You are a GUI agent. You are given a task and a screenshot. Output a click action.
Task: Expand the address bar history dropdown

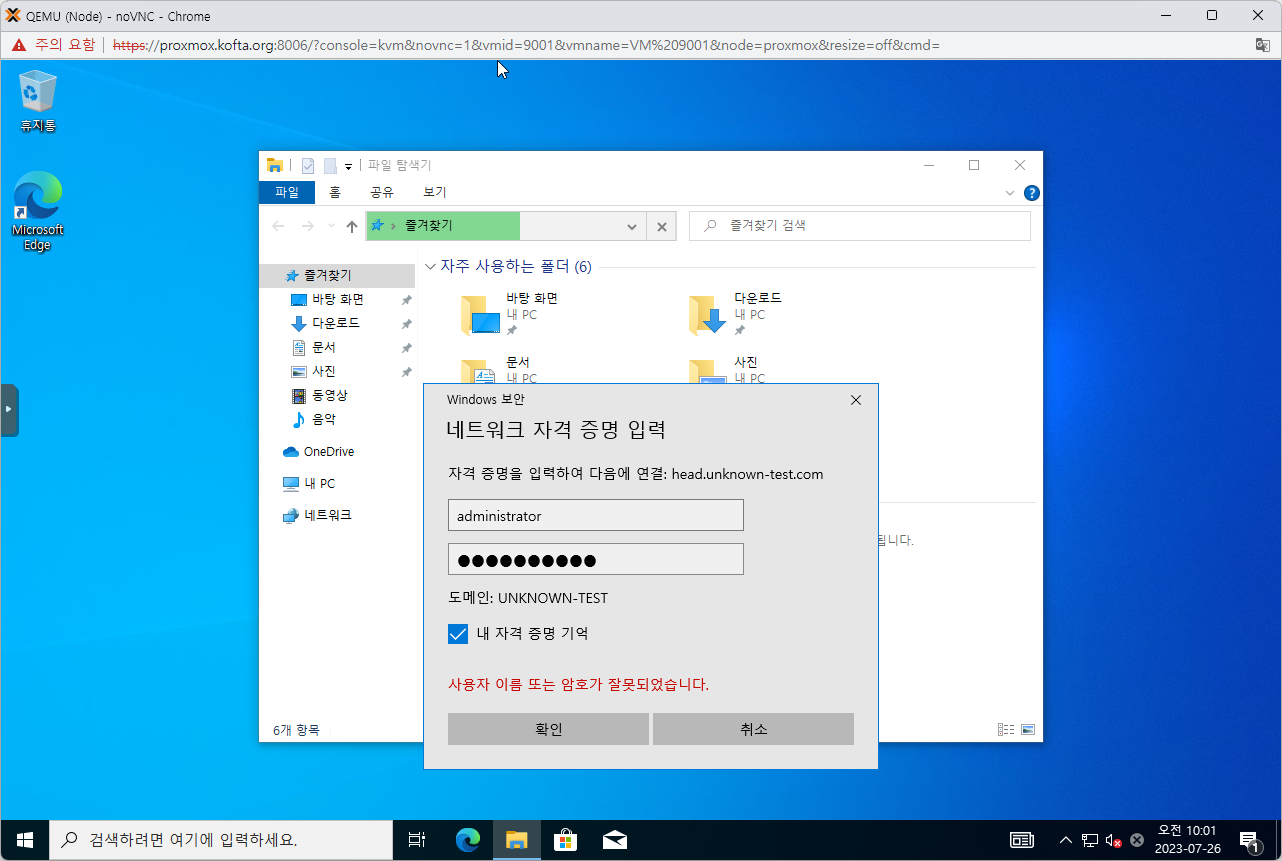tap(631, 227)
